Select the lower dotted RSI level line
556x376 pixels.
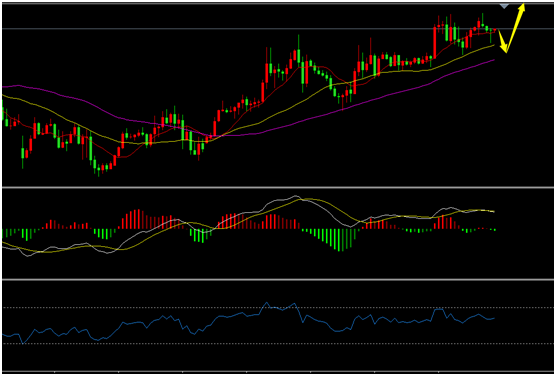[x=278, y=343]
